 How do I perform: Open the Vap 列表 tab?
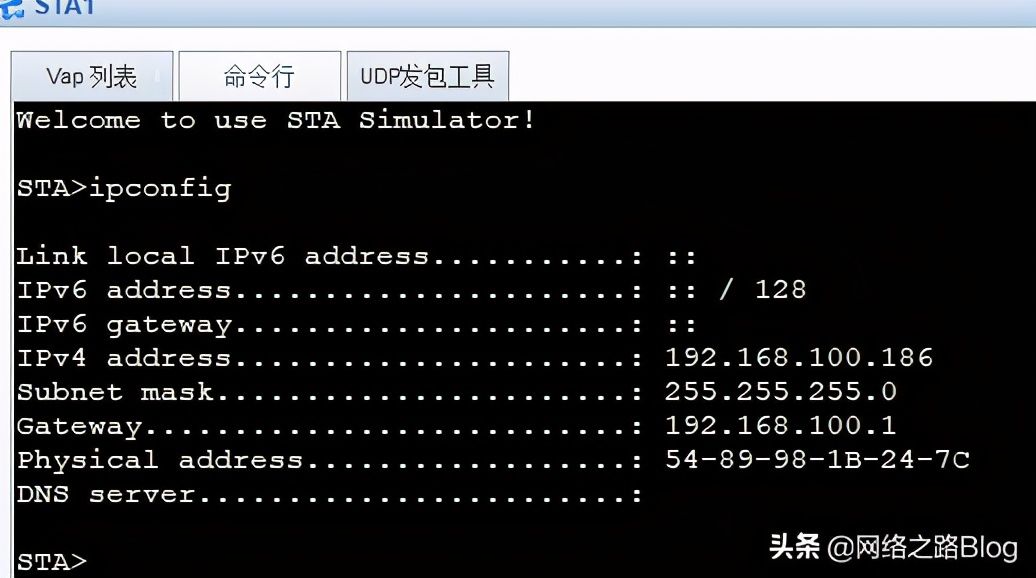point(92,76)
